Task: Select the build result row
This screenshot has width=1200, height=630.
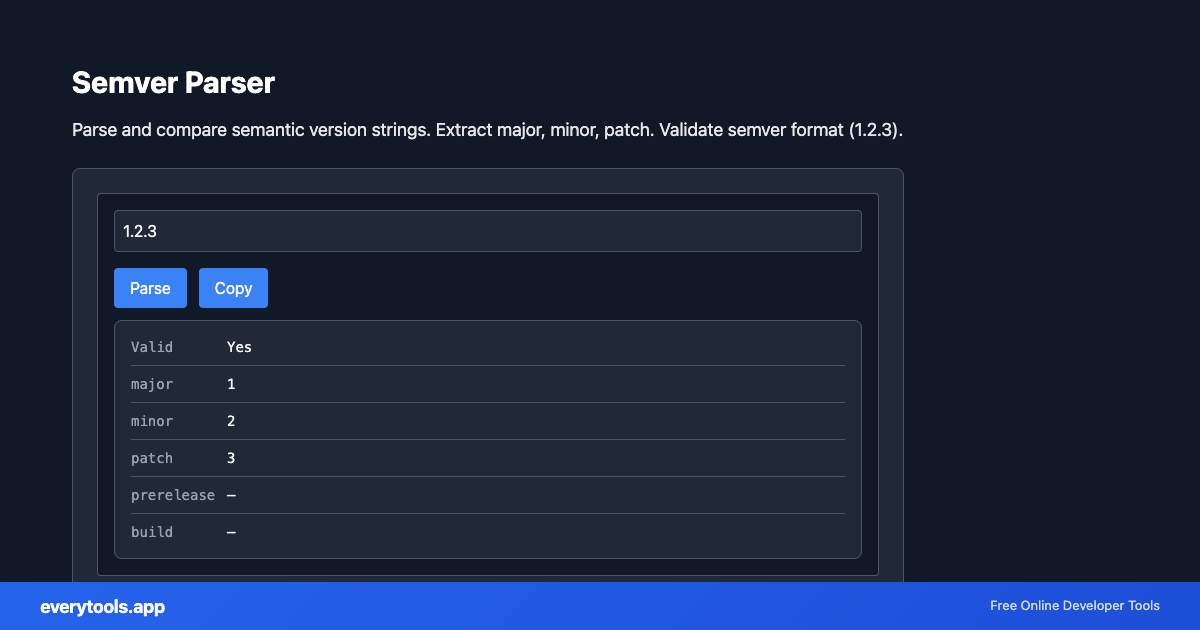Action: [x=488, y=531]
